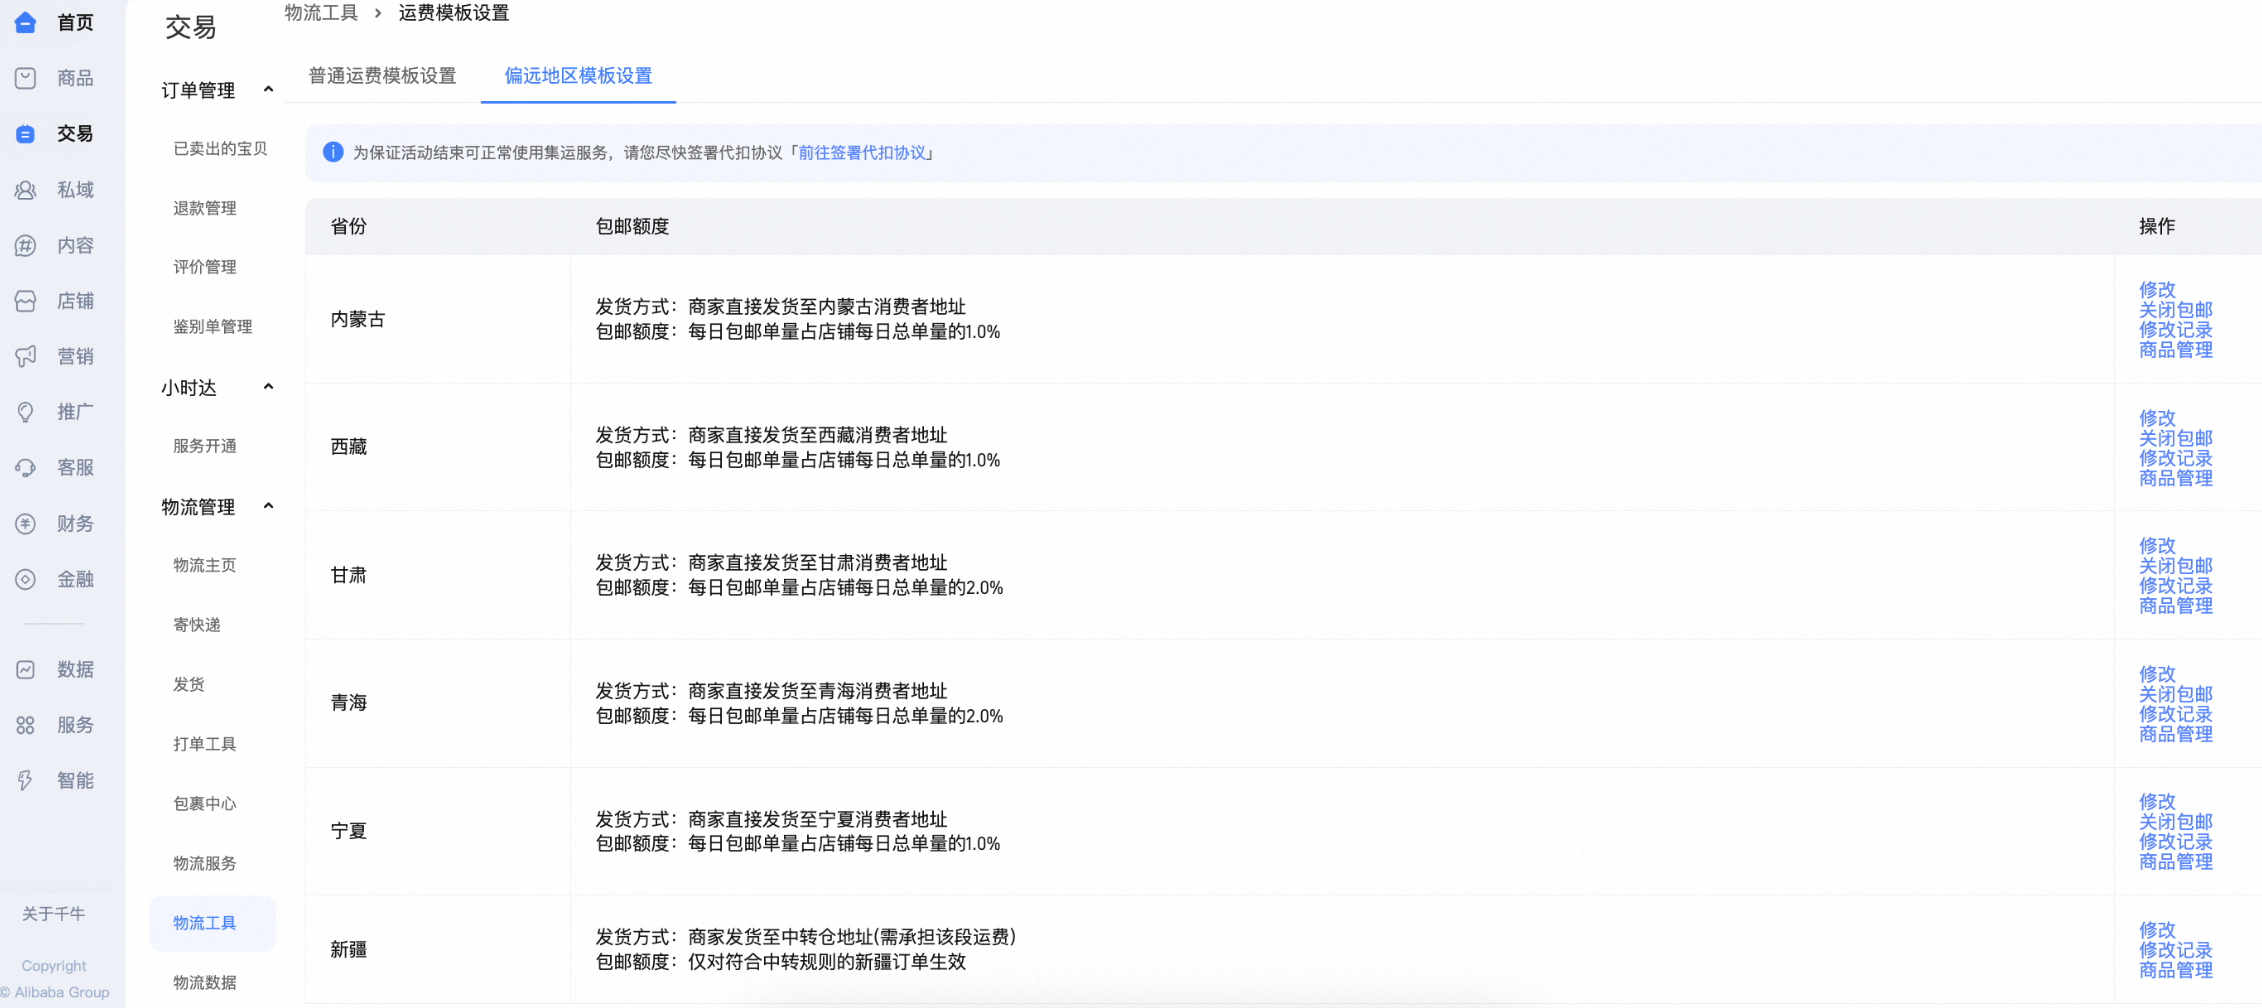Click 修改 for 内蒙古 row

(2157, 289)
